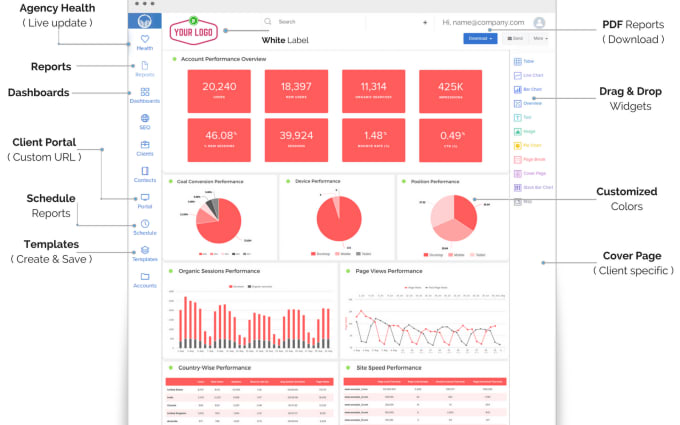
Task: Click the Send button
Action: [x=515, y=39]
